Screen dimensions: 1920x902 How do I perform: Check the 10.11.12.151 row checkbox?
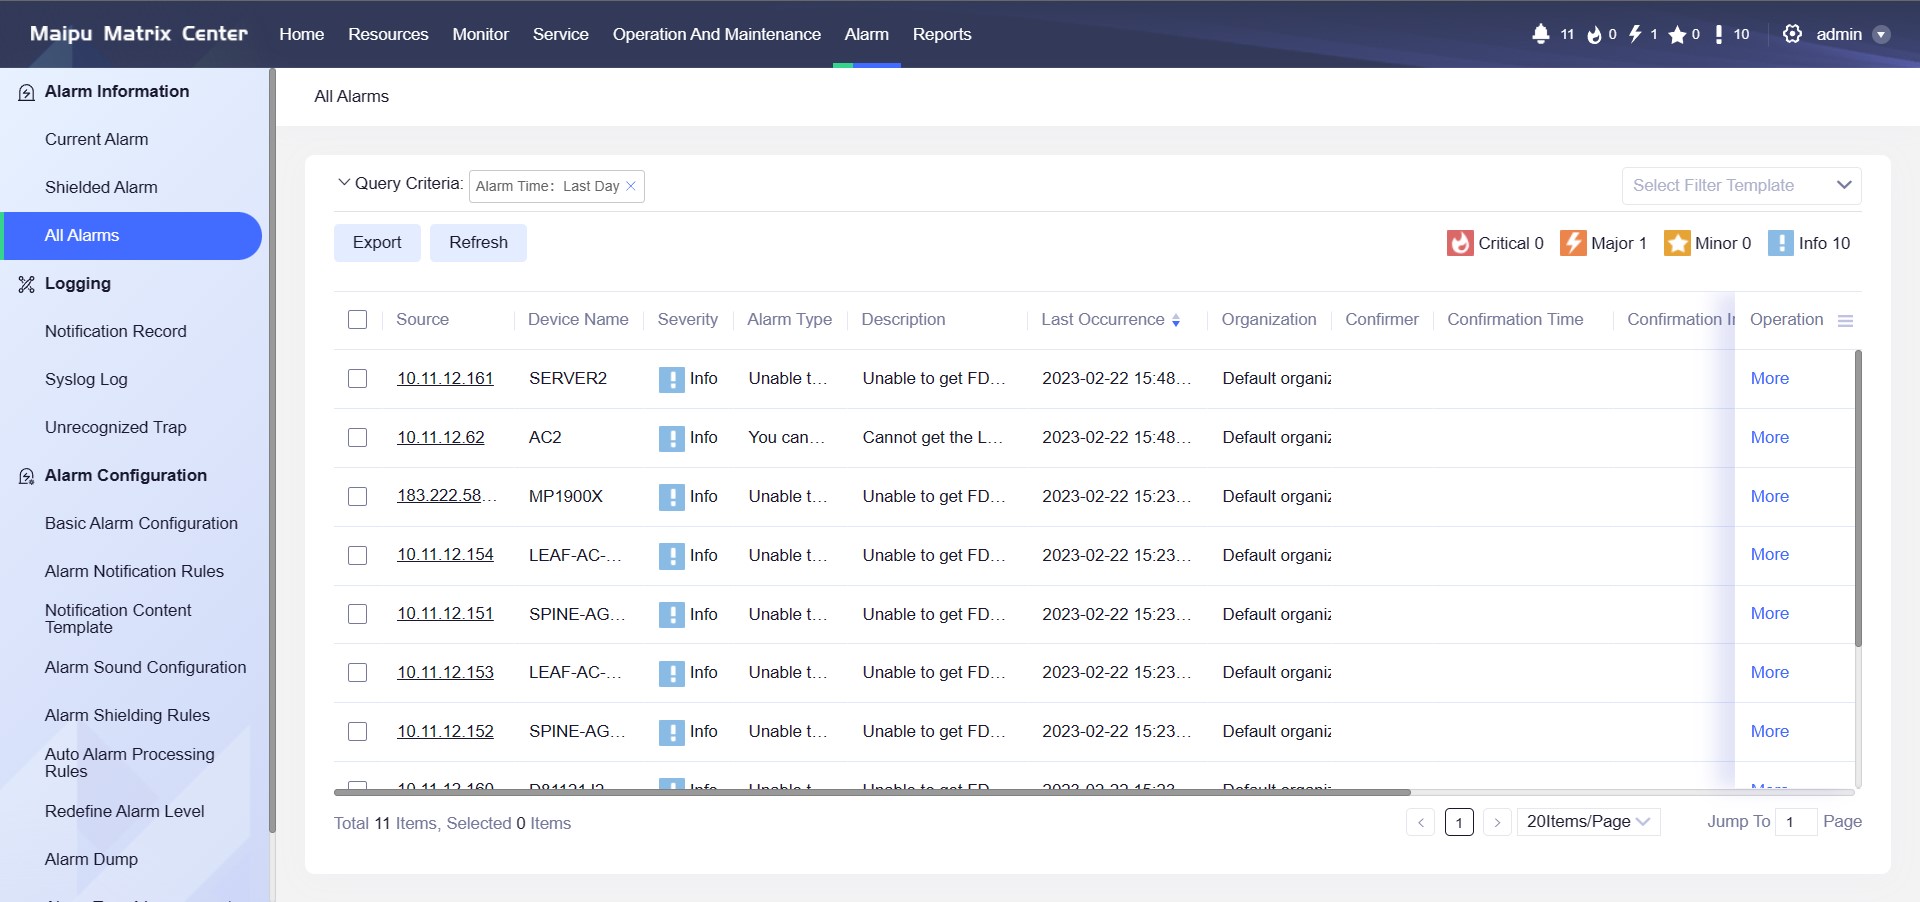click(357, 613)
